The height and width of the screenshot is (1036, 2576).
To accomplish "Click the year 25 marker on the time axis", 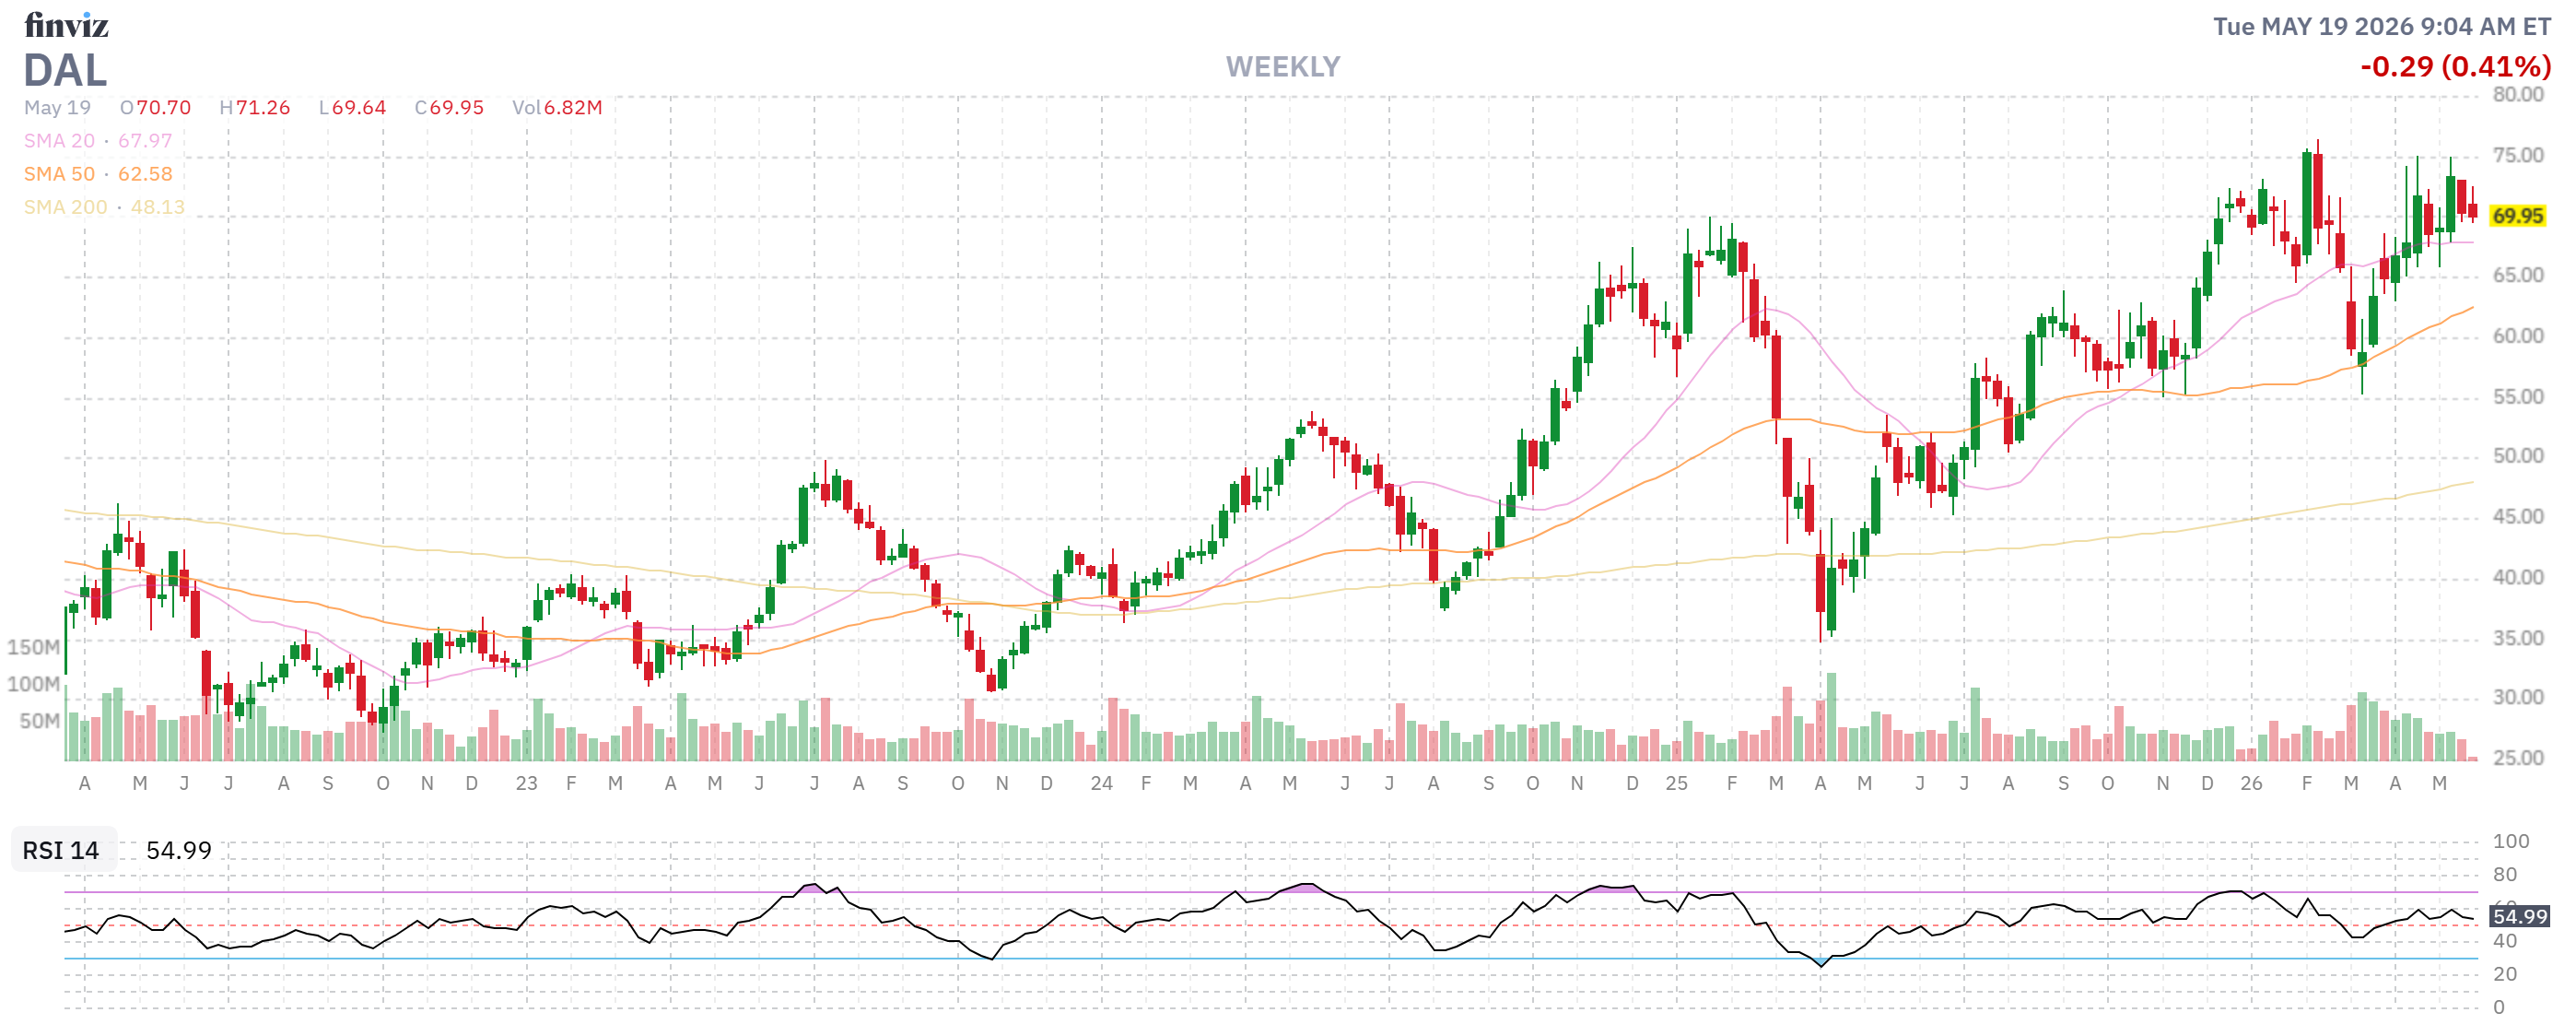I will tap(1676, 784).
